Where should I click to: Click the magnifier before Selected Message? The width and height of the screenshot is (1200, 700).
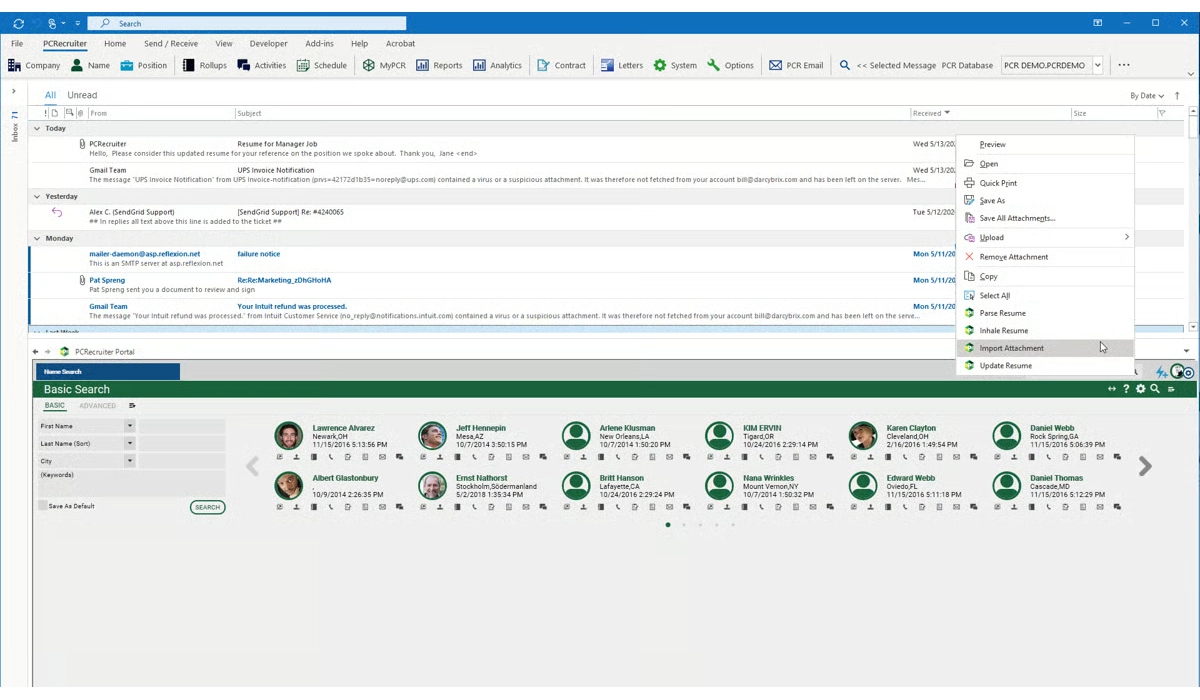845,65
